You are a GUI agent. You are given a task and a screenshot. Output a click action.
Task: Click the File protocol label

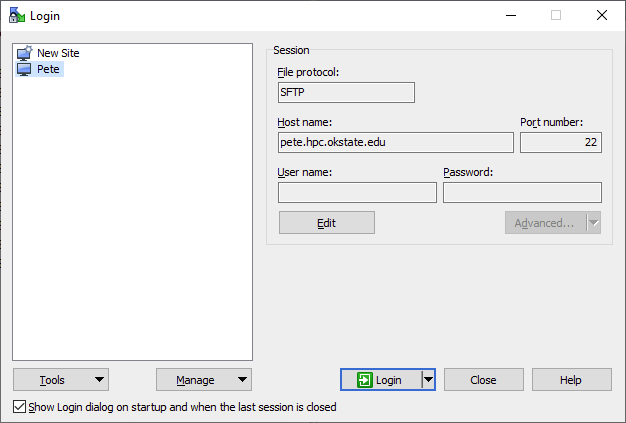(x=308, y=72)
